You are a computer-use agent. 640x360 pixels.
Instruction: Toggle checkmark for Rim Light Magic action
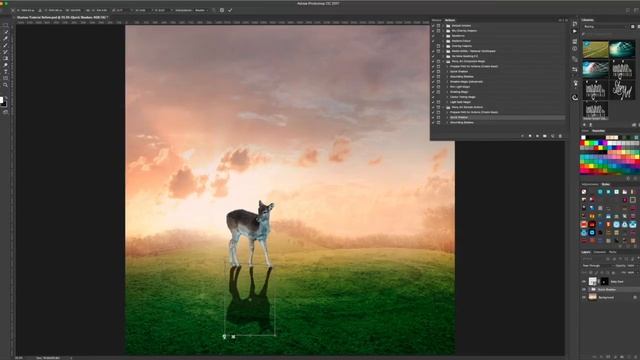(433, 87)
